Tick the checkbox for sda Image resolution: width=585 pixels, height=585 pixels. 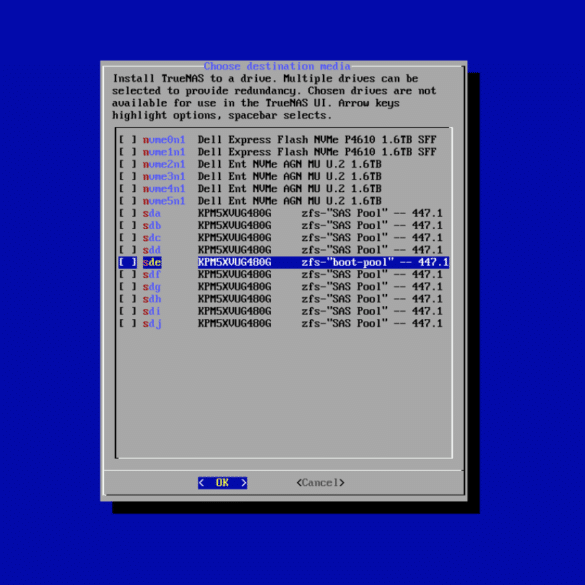[x=128, y=213]
